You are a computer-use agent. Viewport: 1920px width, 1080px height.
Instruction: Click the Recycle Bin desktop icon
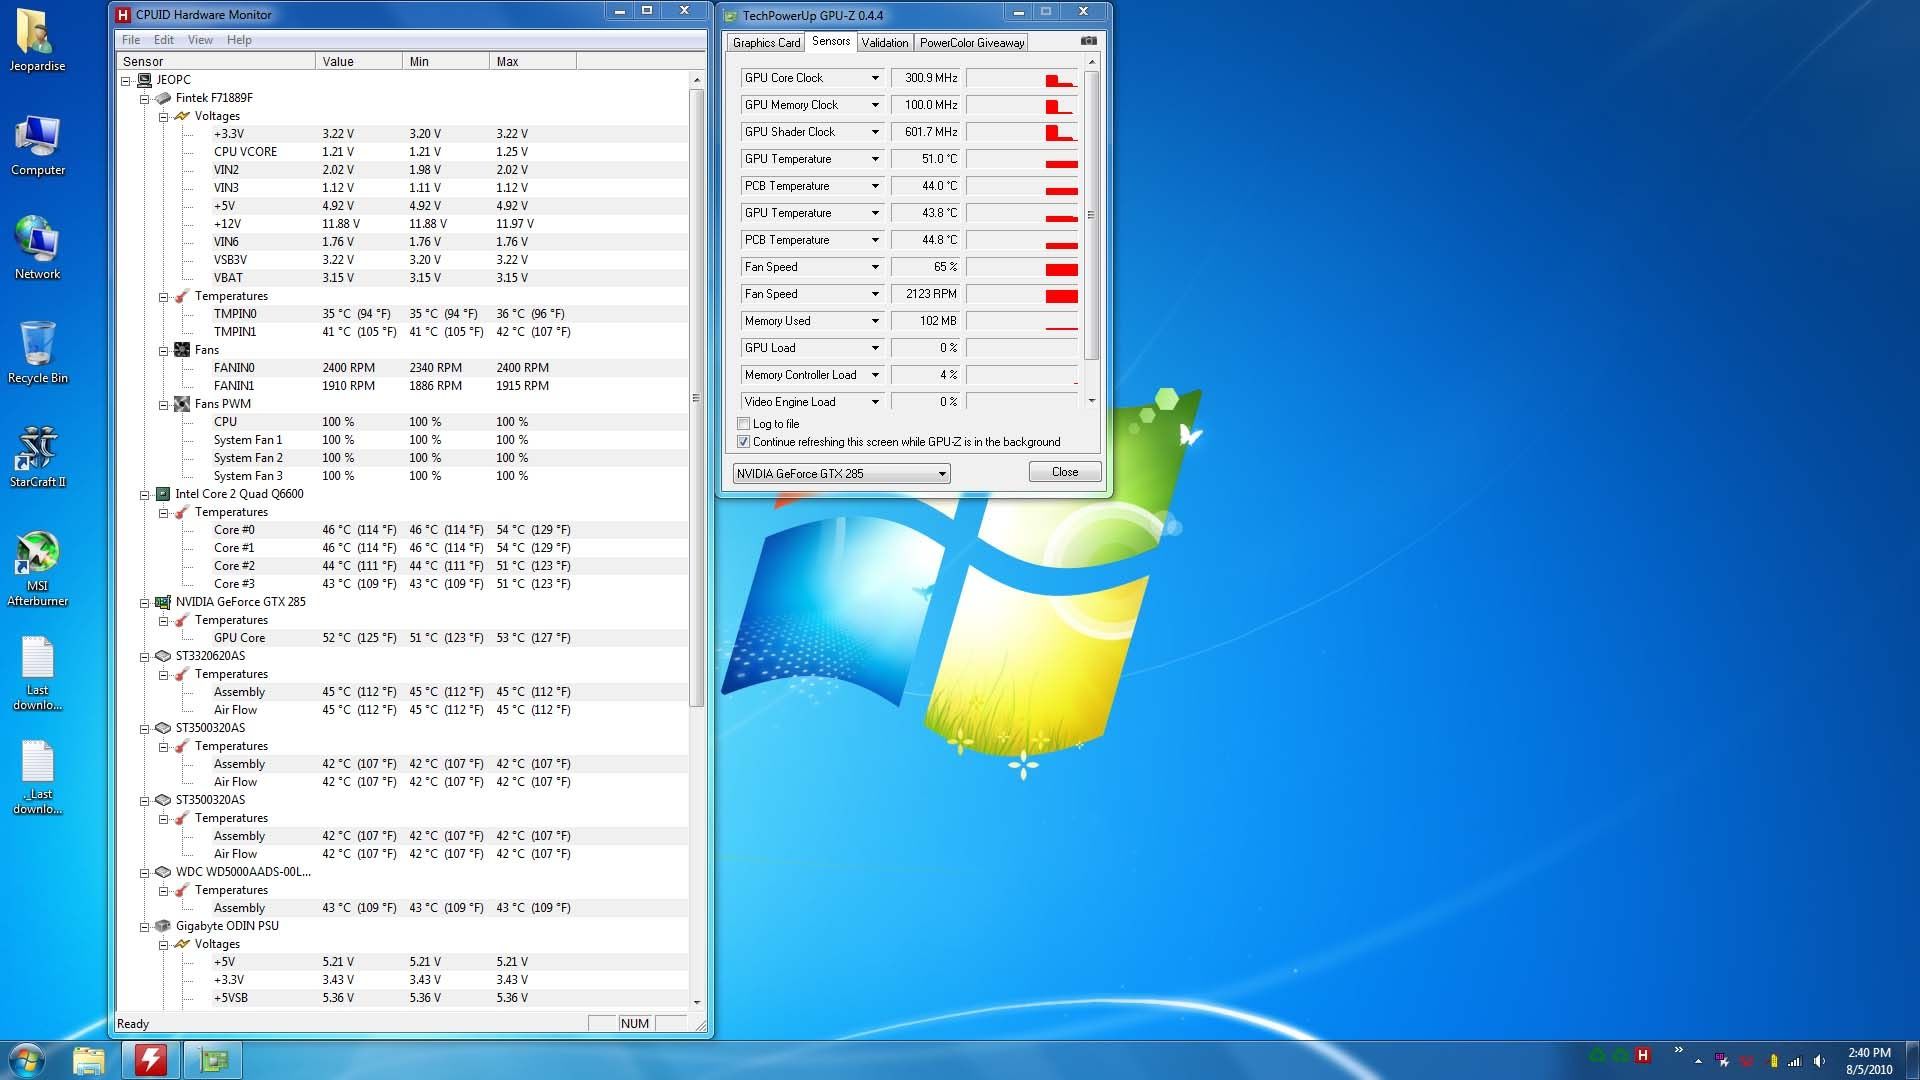37,345
